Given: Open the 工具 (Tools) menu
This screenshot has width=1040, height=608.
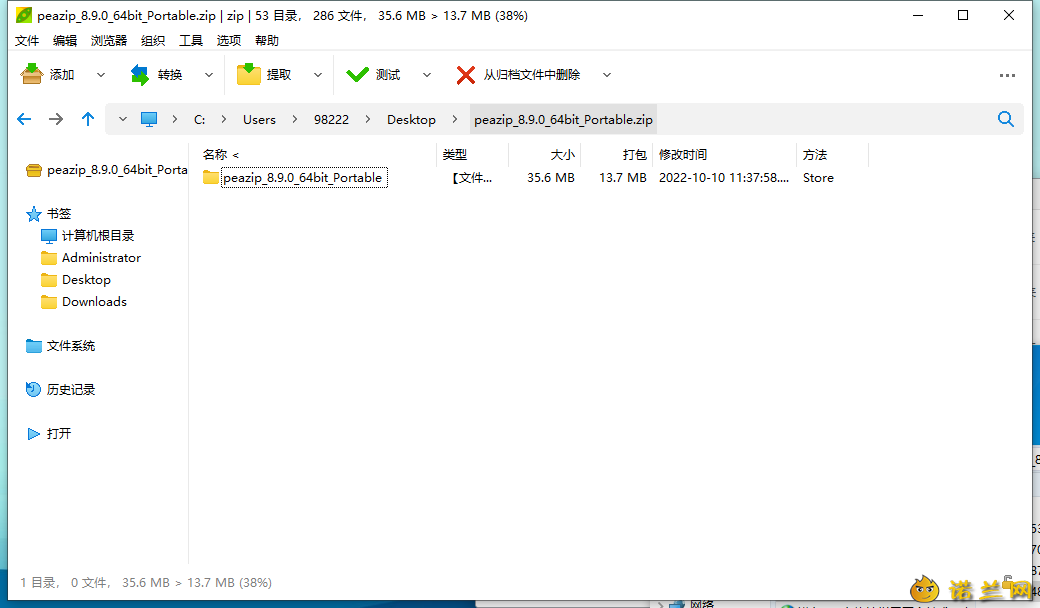Looking at the screenshot, I should (191, 40).
